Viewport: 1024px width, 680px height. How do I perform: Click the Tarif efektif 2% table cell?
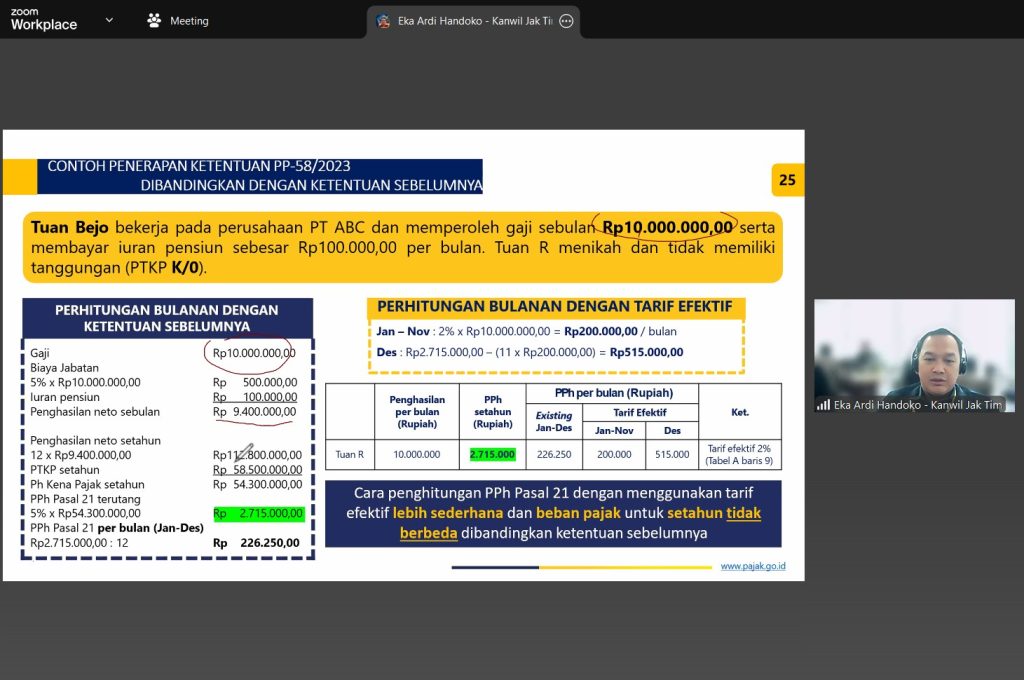tap(739, 454)
